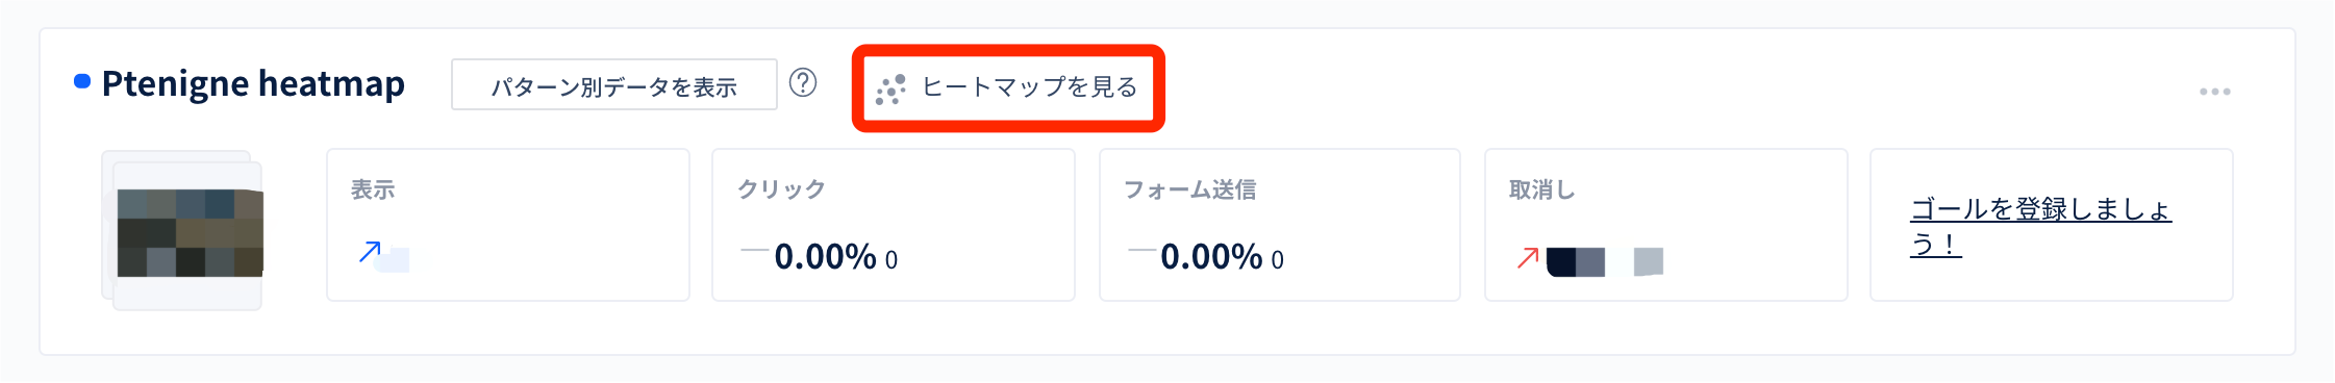Click the 0.00% value in クリック card

[825, 257]
